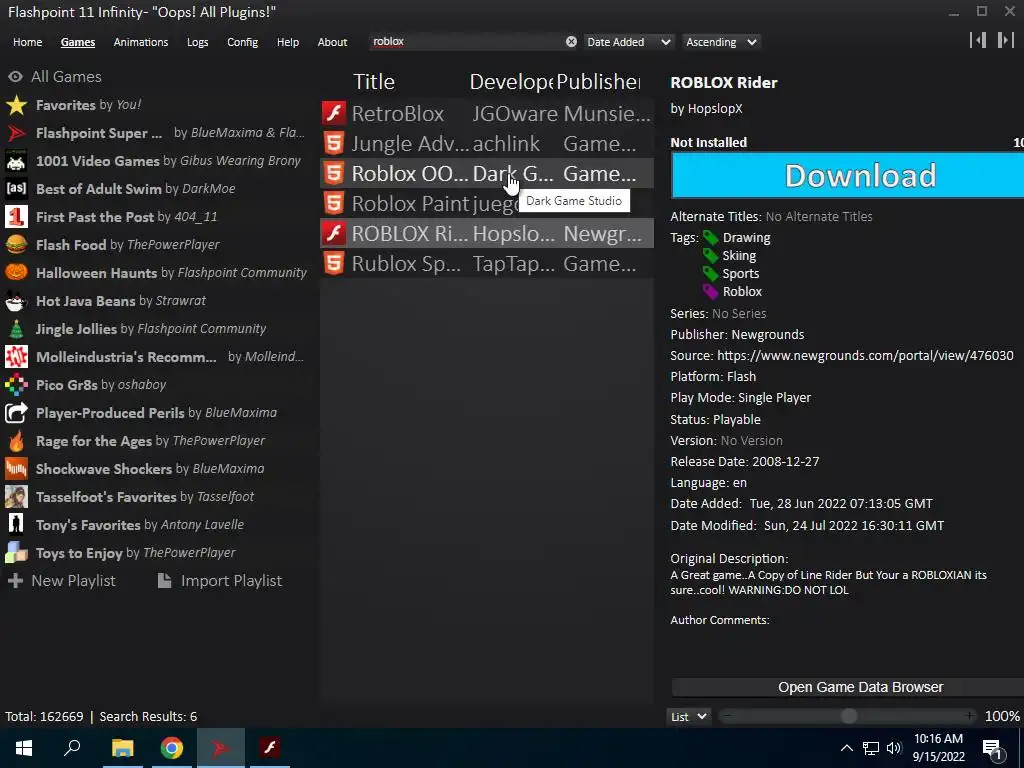Screen dimensions: 1024x768
Task: Click the HTML5 icon beside Jungle Adv
Action: [x=334, y=143]
